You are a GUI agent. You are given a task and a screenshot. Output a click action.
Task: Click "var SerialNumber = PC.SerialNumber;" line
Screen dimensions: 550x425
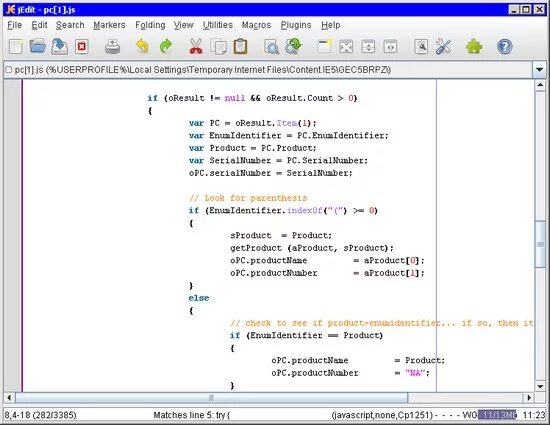point(278,161)
